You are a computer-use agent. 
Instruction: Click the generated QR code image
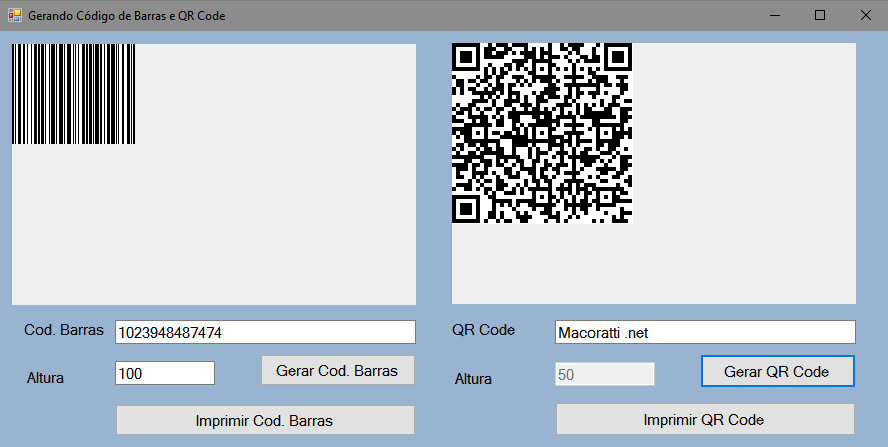pos(542,133)
